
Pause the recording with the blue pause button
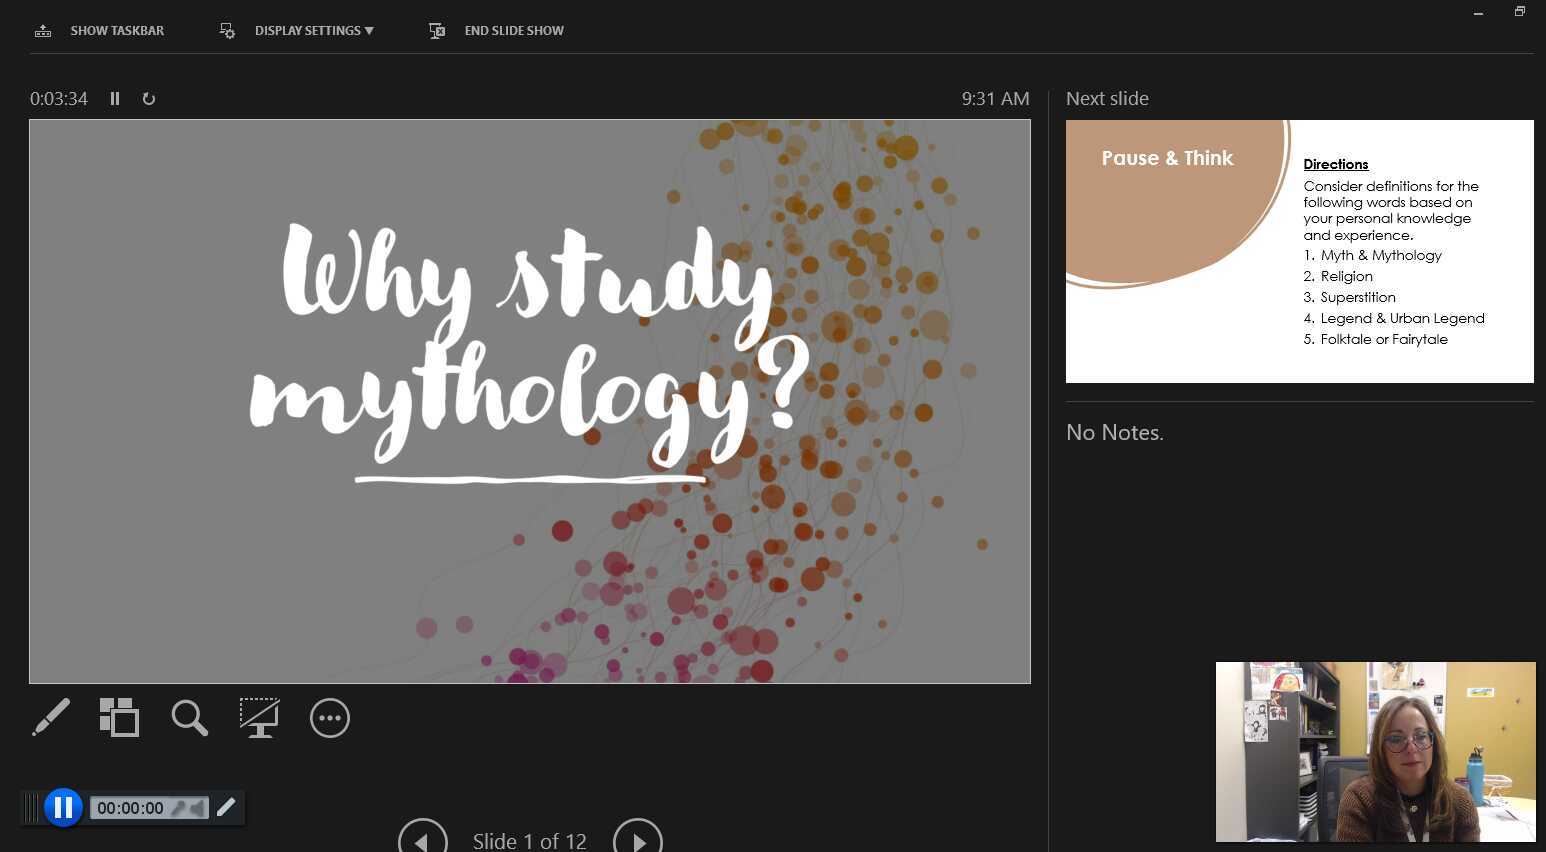coord(63,807)
